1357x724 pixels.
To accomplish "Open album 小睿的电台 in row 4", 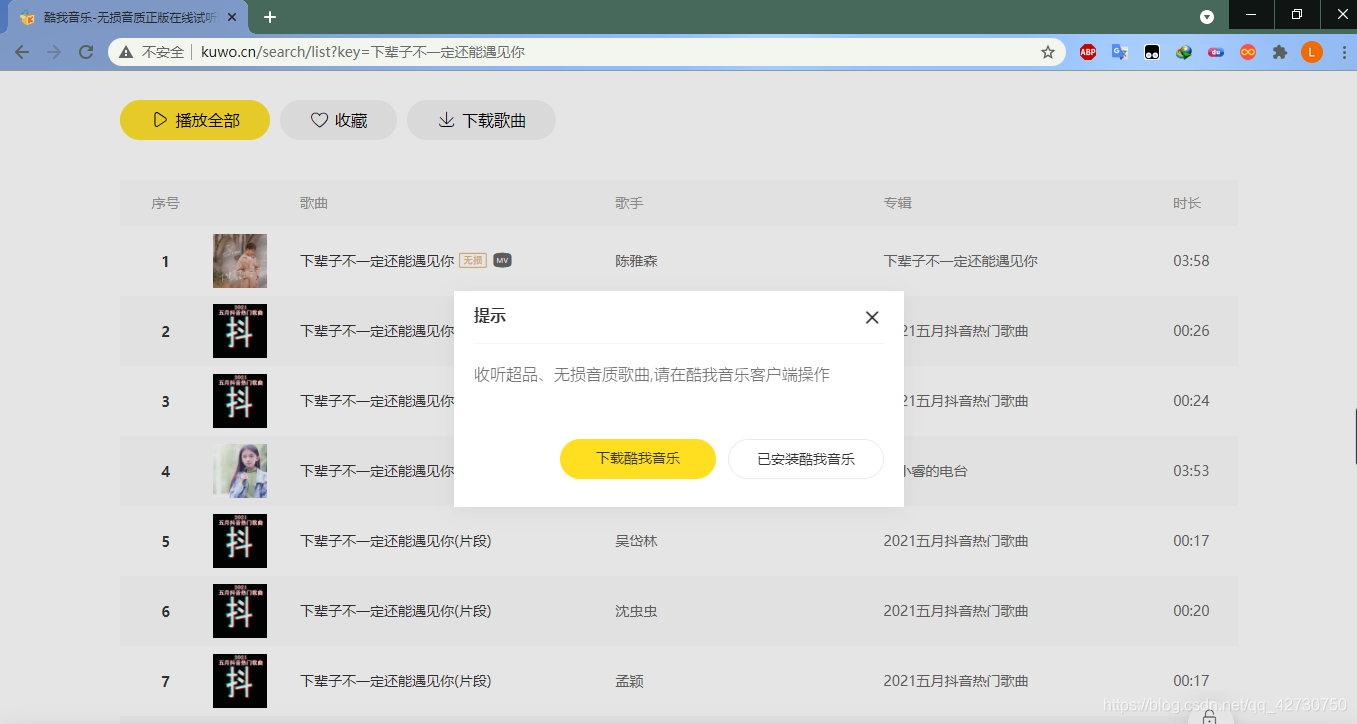I will (936, 471).
